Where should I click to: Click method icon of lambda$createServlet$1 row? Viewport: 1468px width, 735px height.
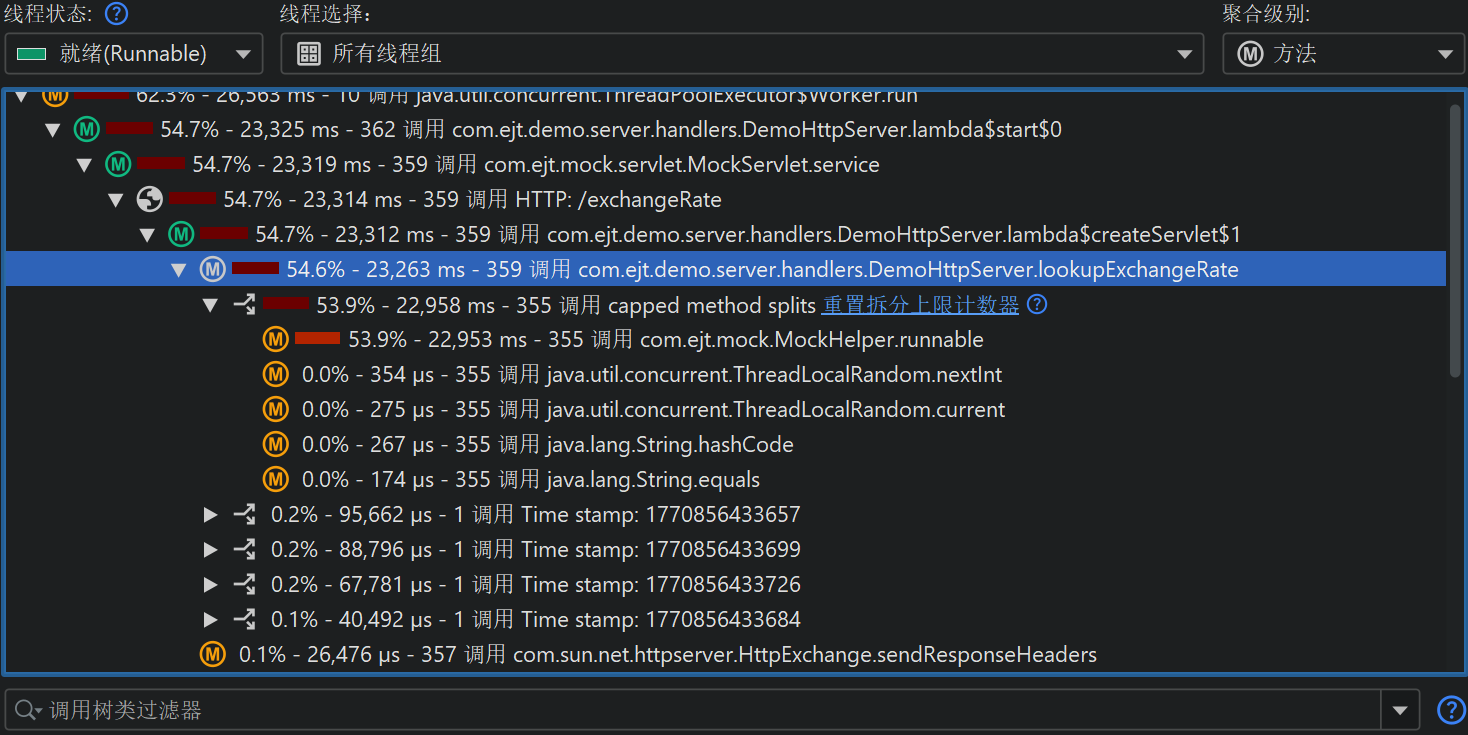pyautogui.click(x=181, y=234)
